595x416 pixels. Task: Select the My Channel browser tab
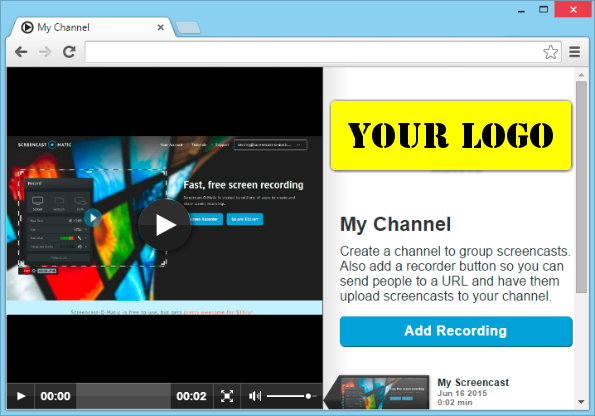(x=92, y=27)
